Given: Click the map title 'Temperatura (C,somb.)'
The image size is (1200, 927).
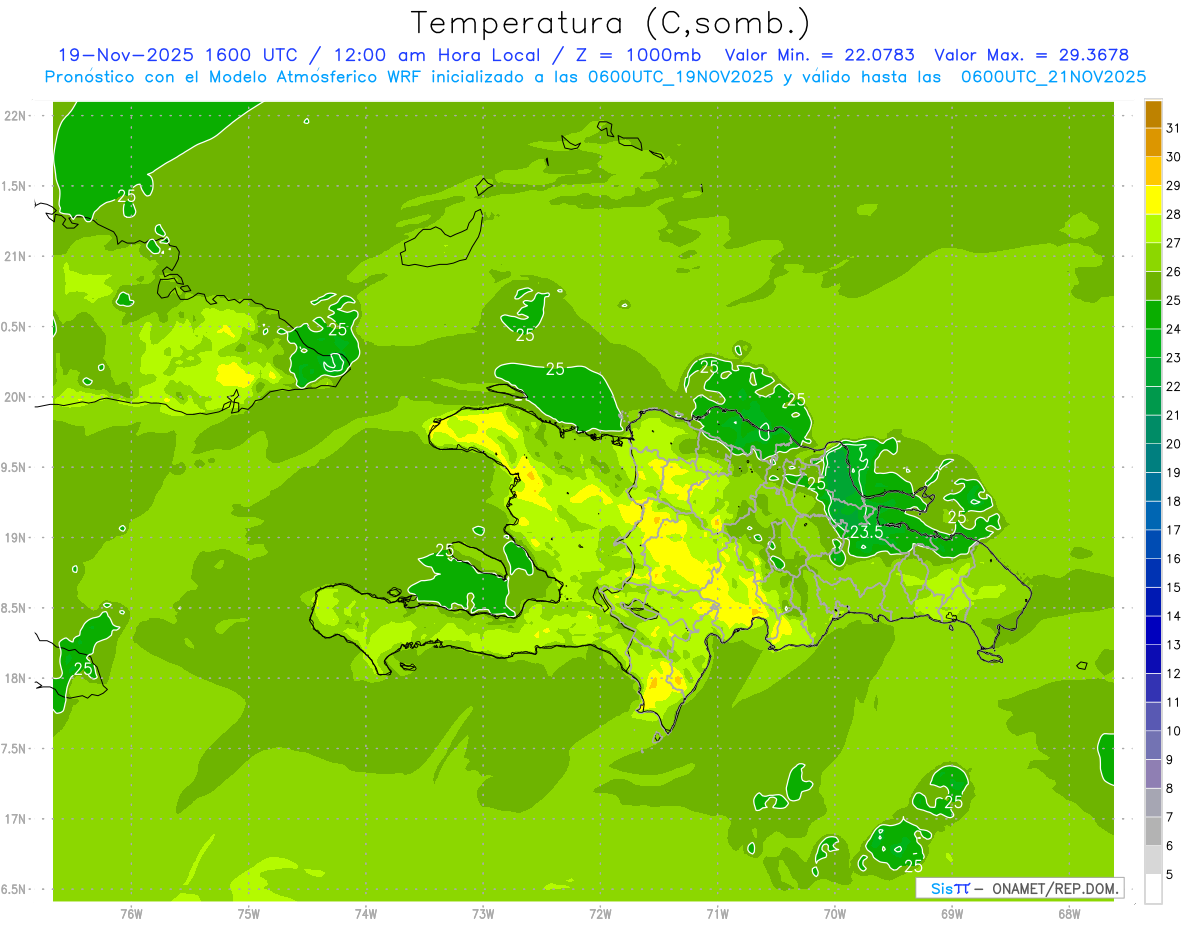Looking at the screenshot, I should (x=611, y=23).
